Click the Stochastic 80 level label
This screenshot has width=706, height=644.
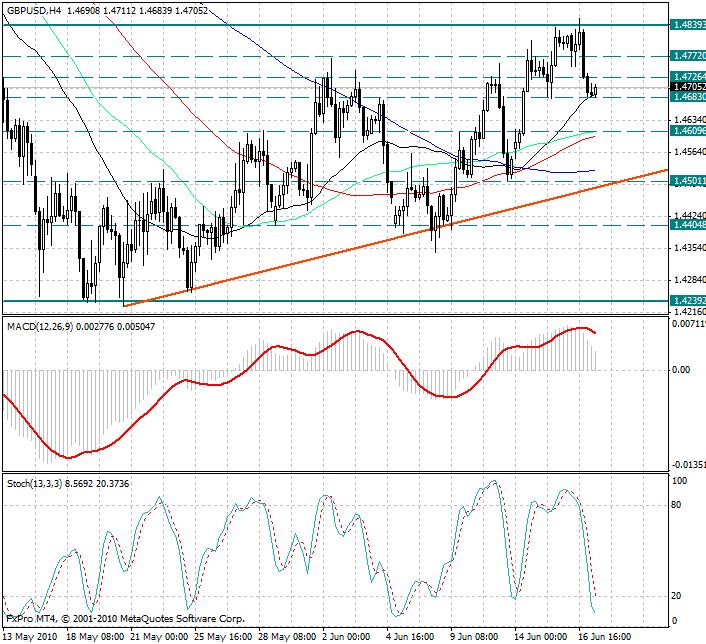click(676, 505)
